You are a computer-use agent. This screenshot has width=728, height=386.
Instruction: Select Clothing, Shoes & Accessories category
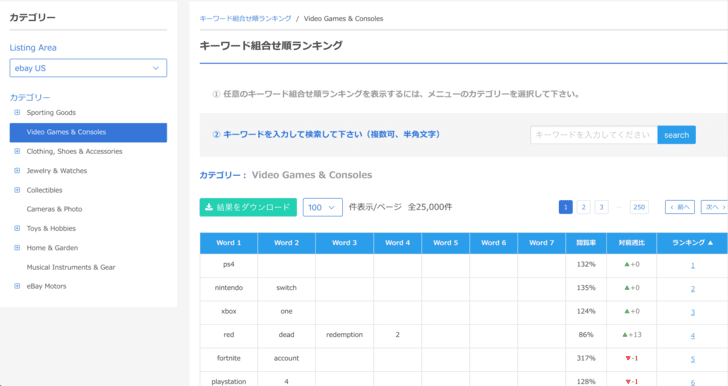pyautogui.click(x=74, y=151)
